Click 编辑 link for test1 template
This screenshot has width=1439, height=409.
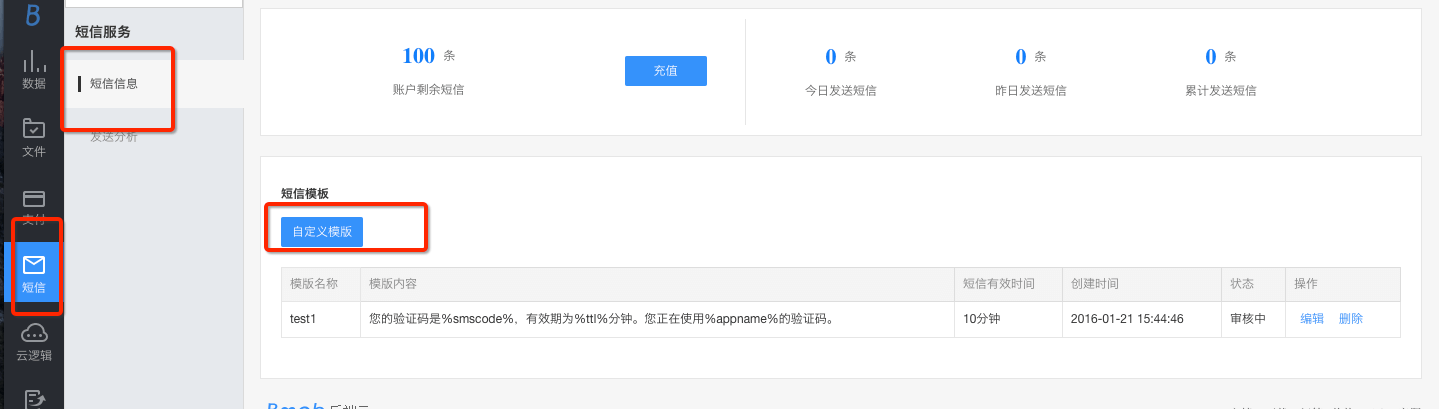[x=1312, y=319]
